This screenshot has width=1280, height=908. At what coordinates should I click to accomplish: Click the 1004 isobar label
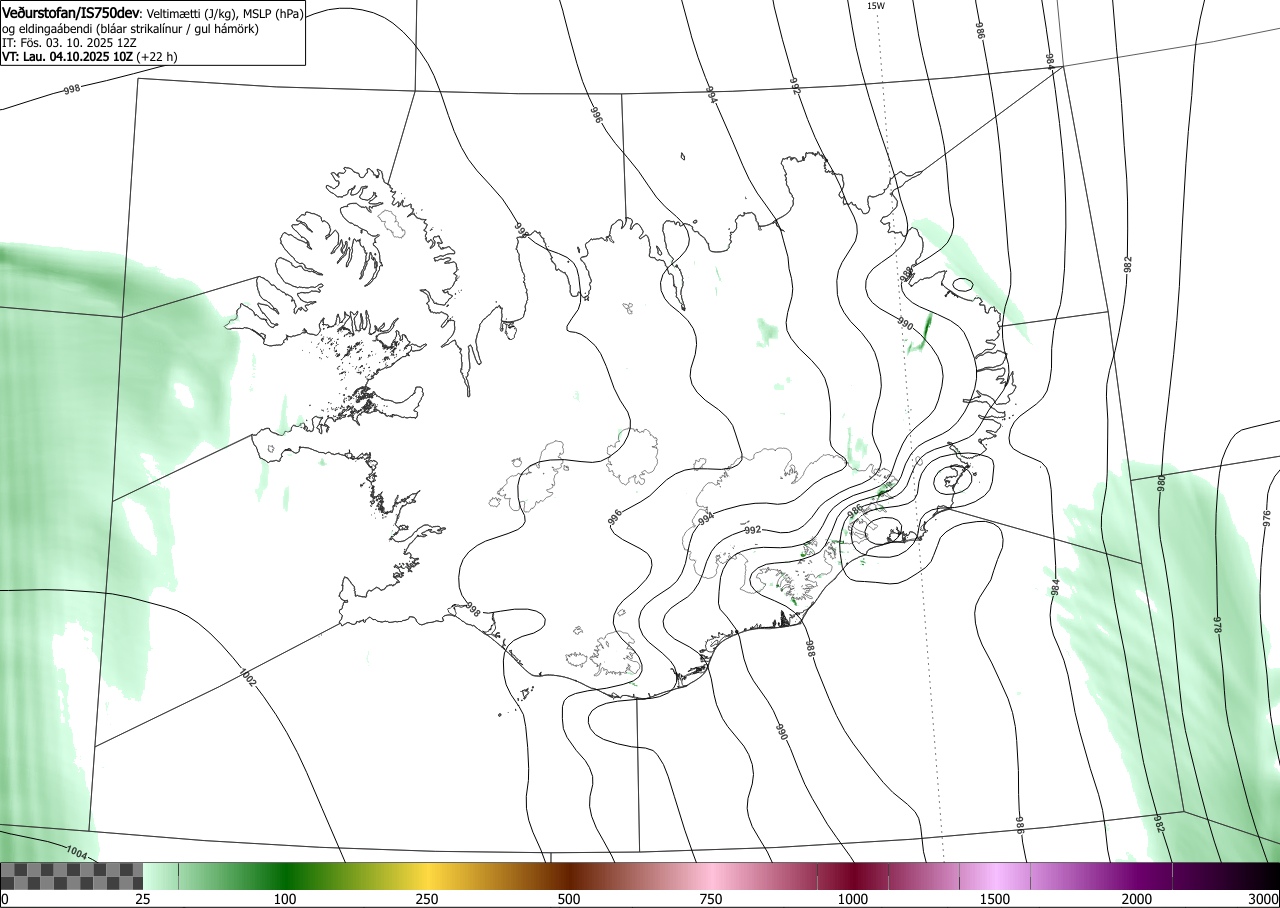(76, 852)
